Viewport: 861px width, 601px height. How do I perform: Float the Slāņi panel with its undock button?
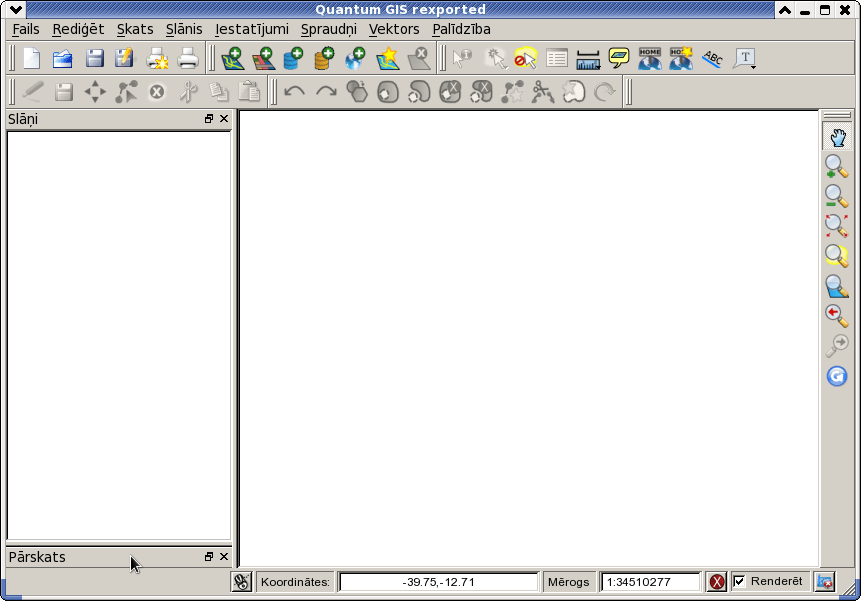coord(209,119)
